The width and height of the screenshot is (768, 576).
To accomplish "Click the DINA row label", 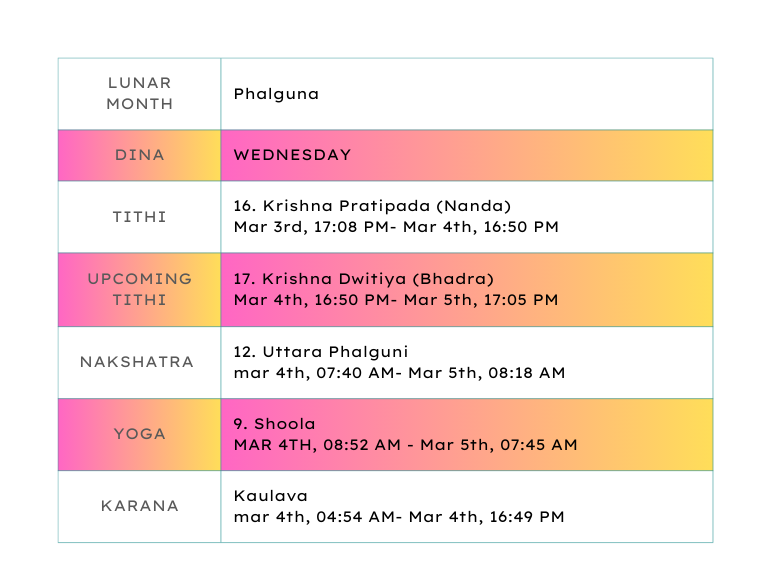I will coord(139,155).
